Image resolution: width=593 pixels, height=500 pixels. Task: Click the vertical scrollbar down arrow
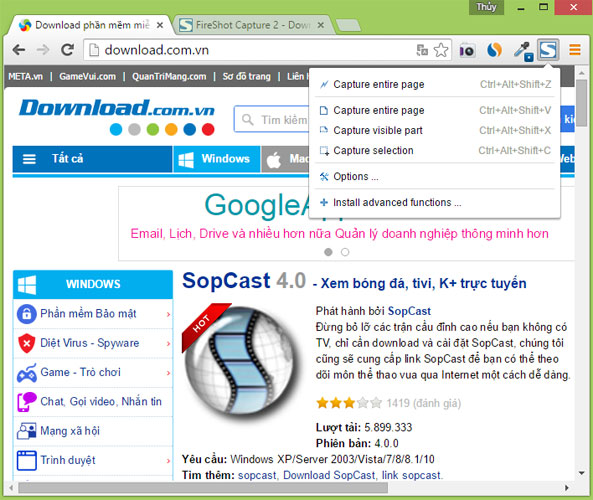pos(581,473)
